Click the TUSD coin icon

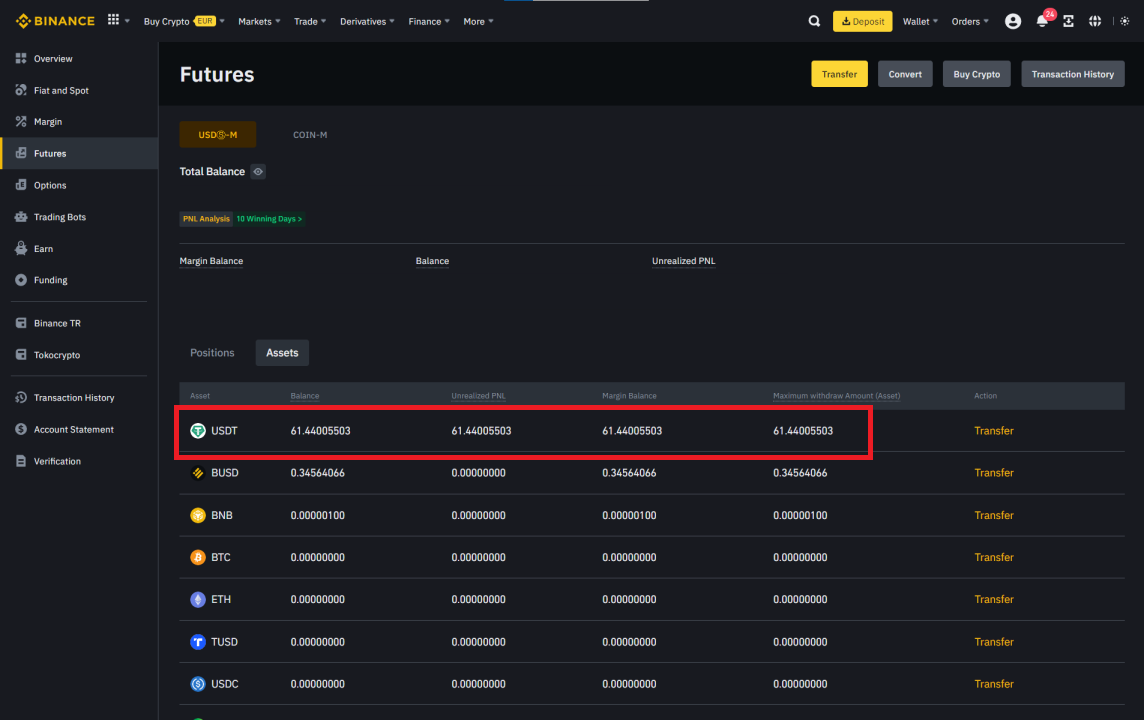click(198, 642)
